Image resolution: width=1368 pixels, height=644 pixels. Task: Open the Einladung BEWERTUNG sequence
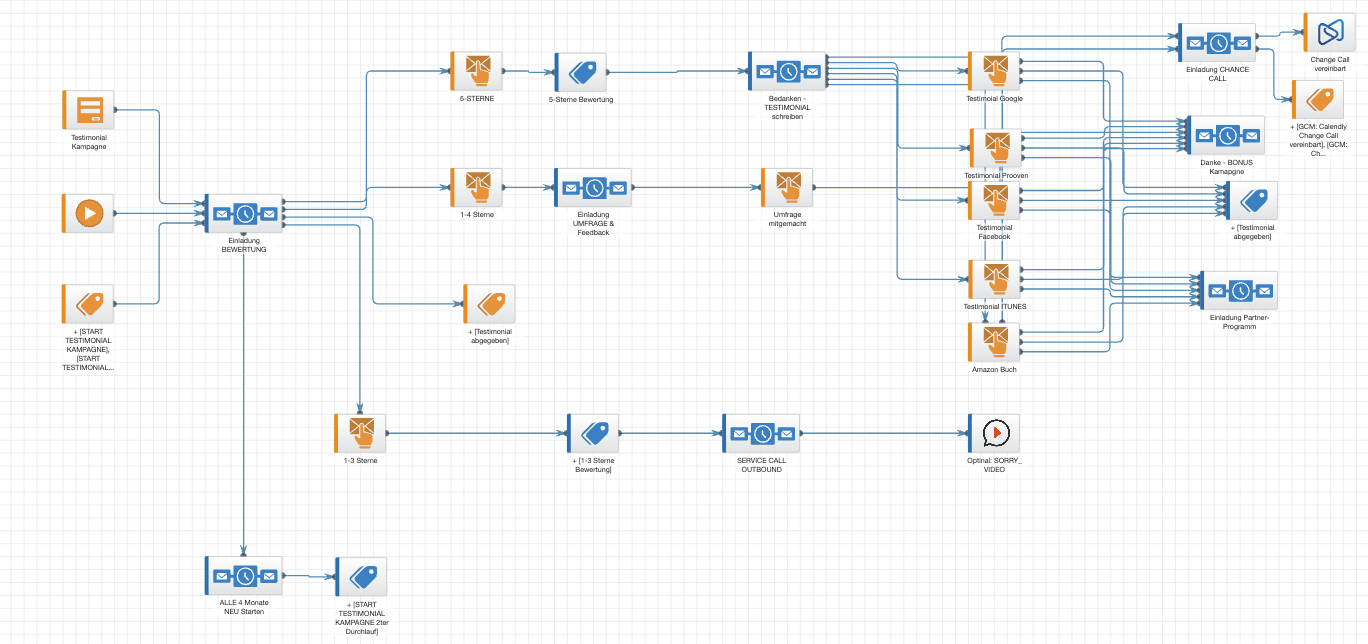(x=244, y=213)
